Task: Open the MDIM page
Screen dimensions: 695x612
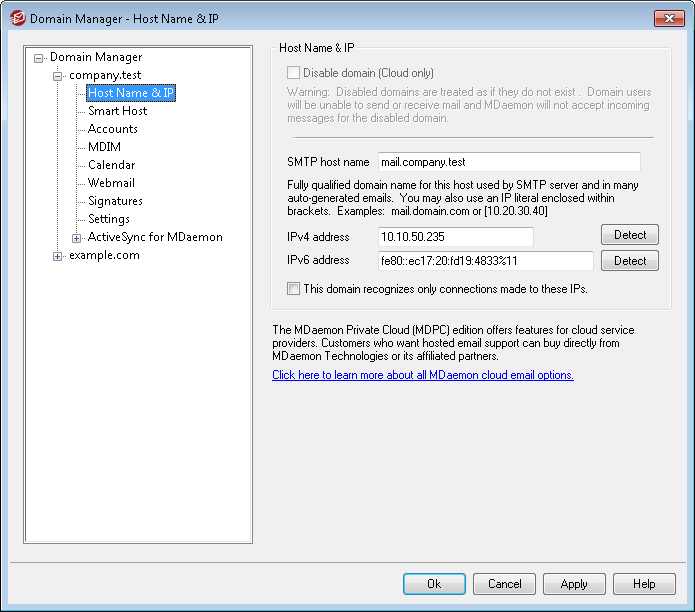Action: [x=104, y=147]
